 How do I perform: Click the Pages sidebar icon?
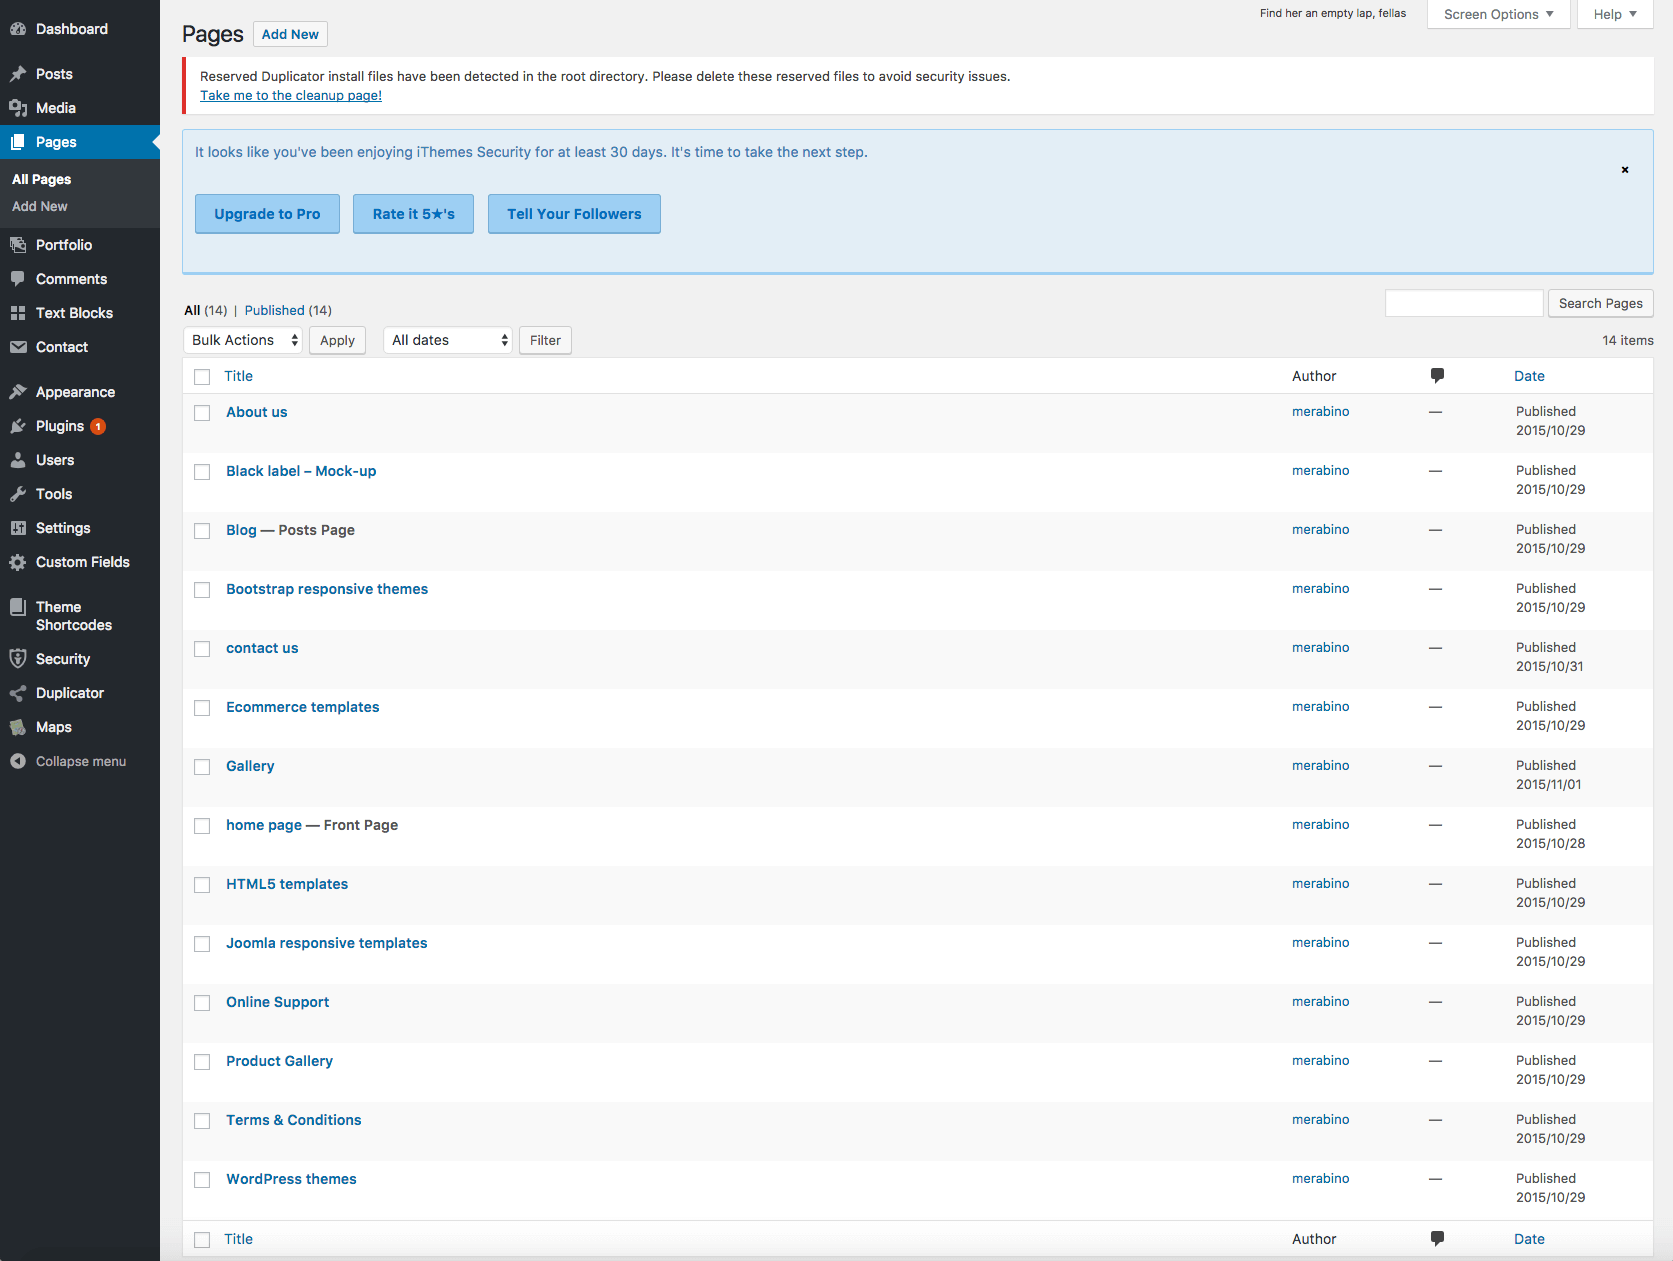coord(18,142)
